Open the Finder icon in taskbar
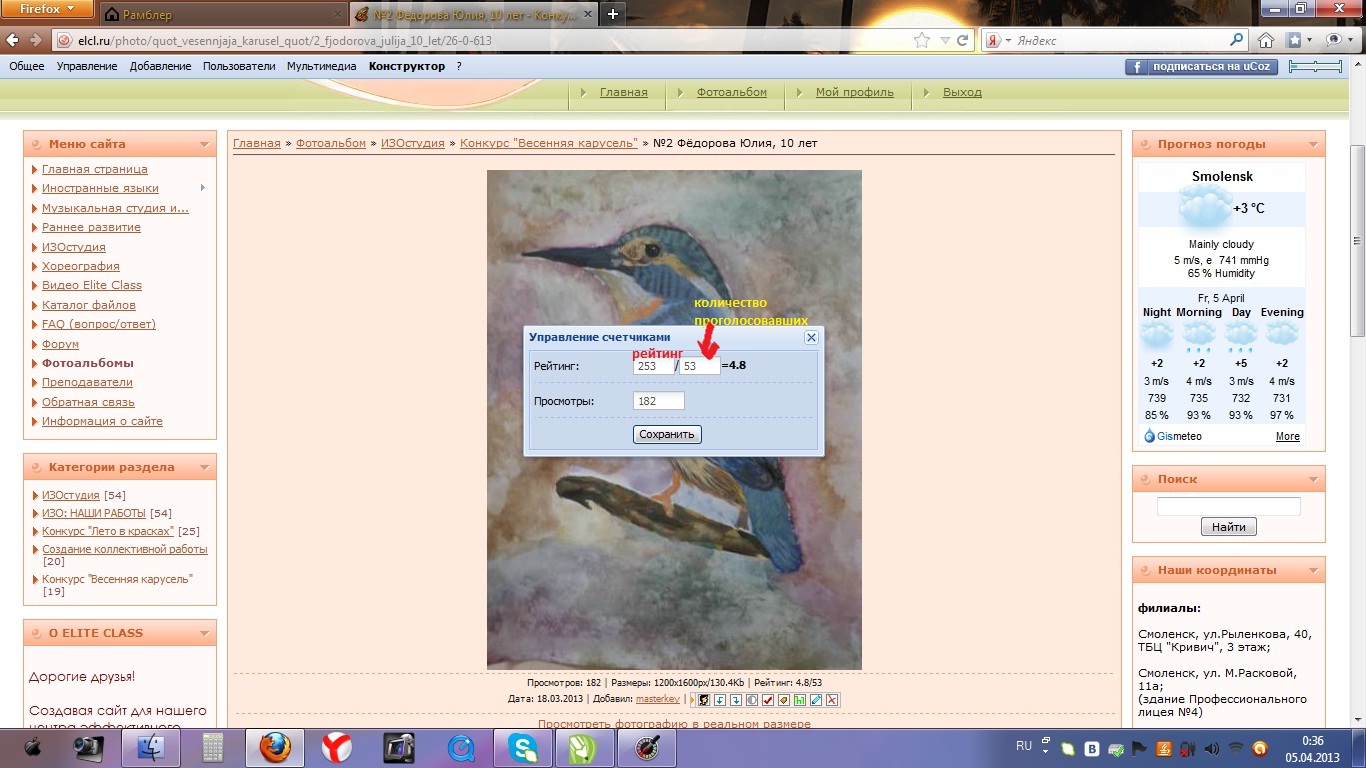 tap(150, 747)
